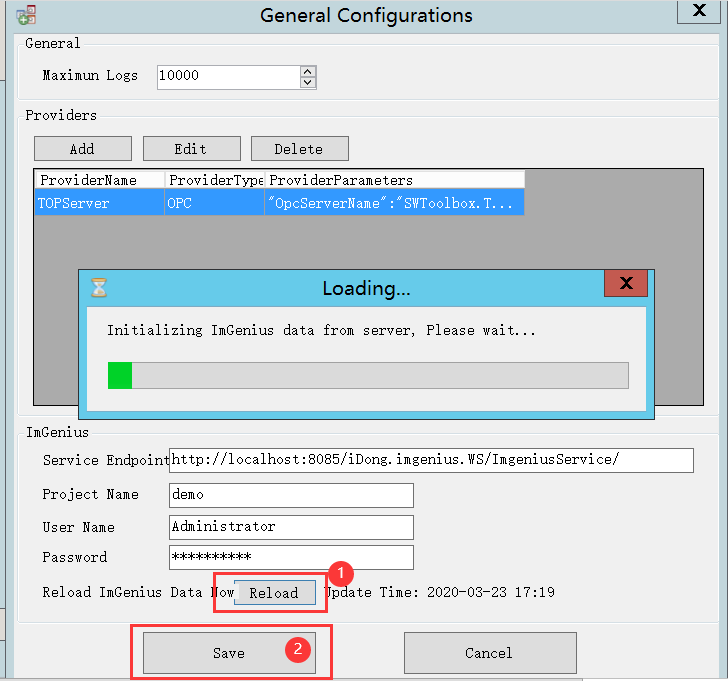Focus the Service Endpoint URL field

(431, 460)
